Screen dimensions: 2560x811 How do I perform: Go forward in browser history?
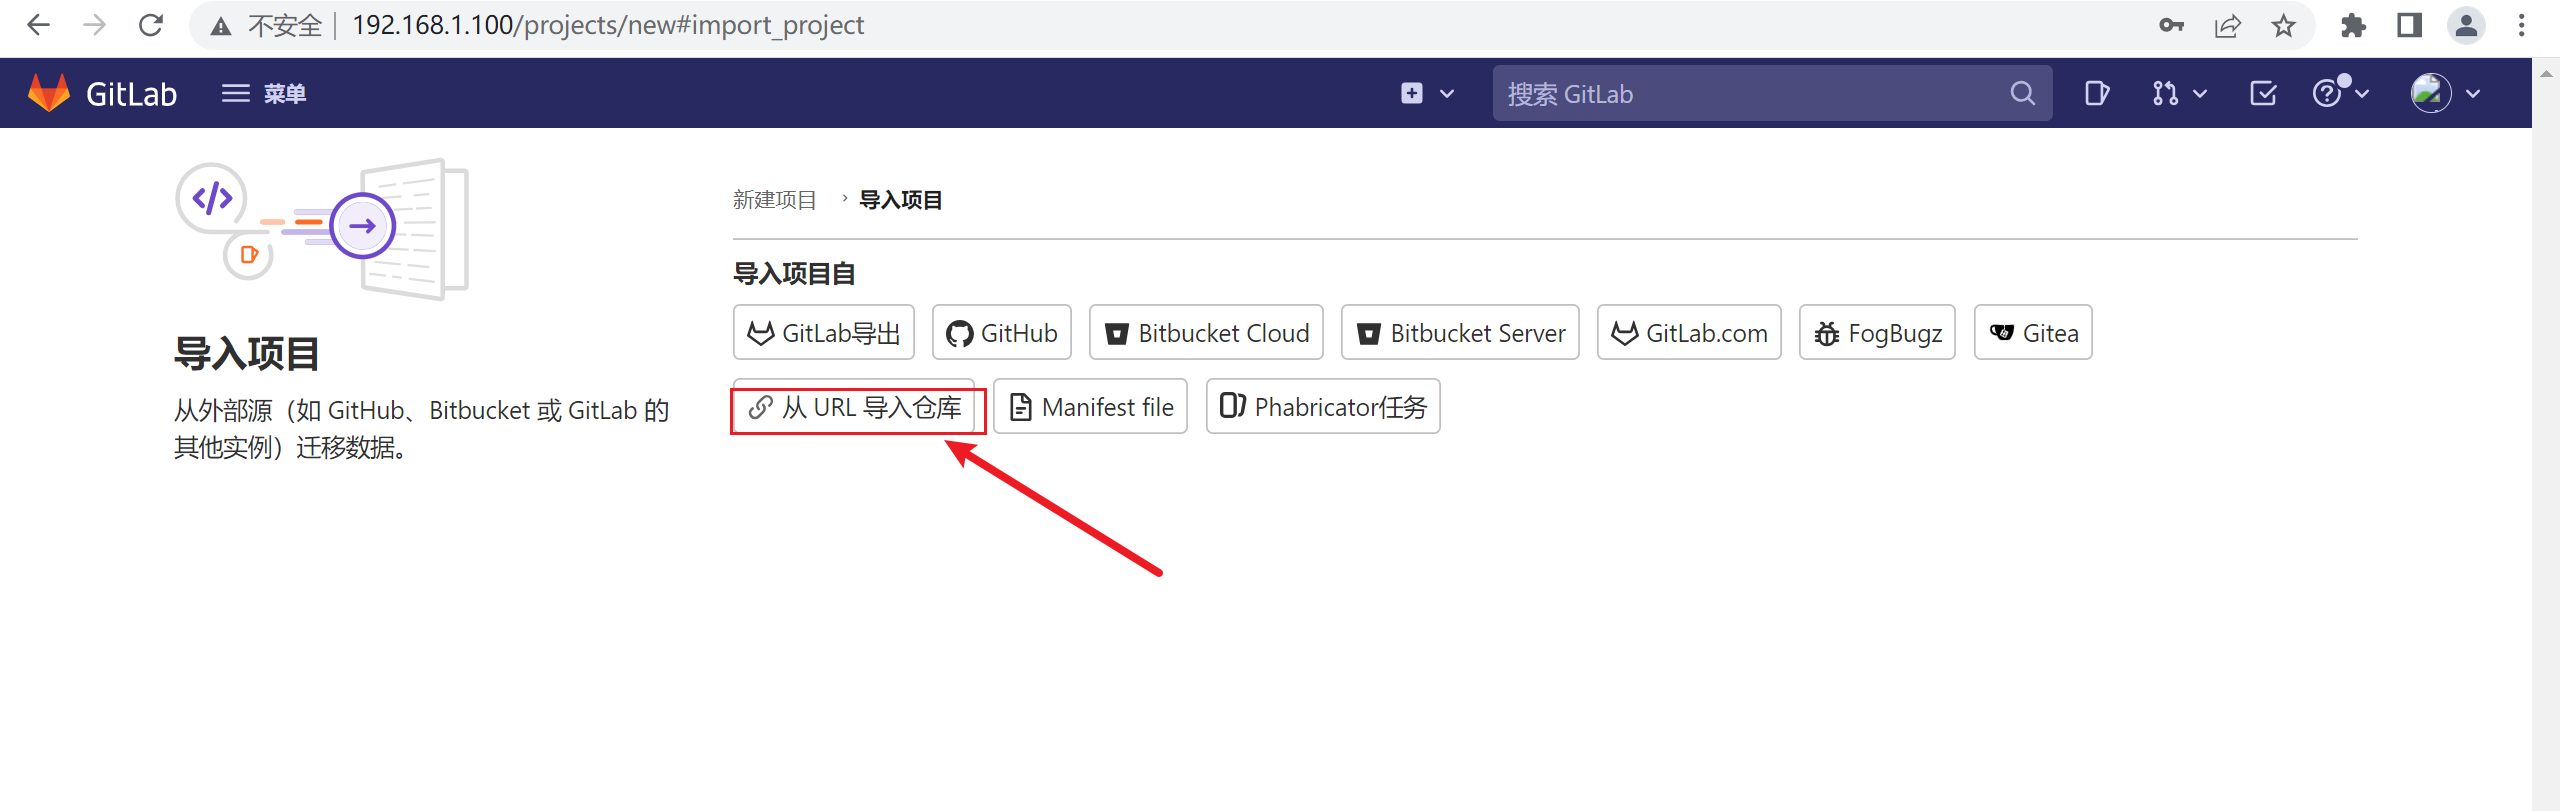94,26
